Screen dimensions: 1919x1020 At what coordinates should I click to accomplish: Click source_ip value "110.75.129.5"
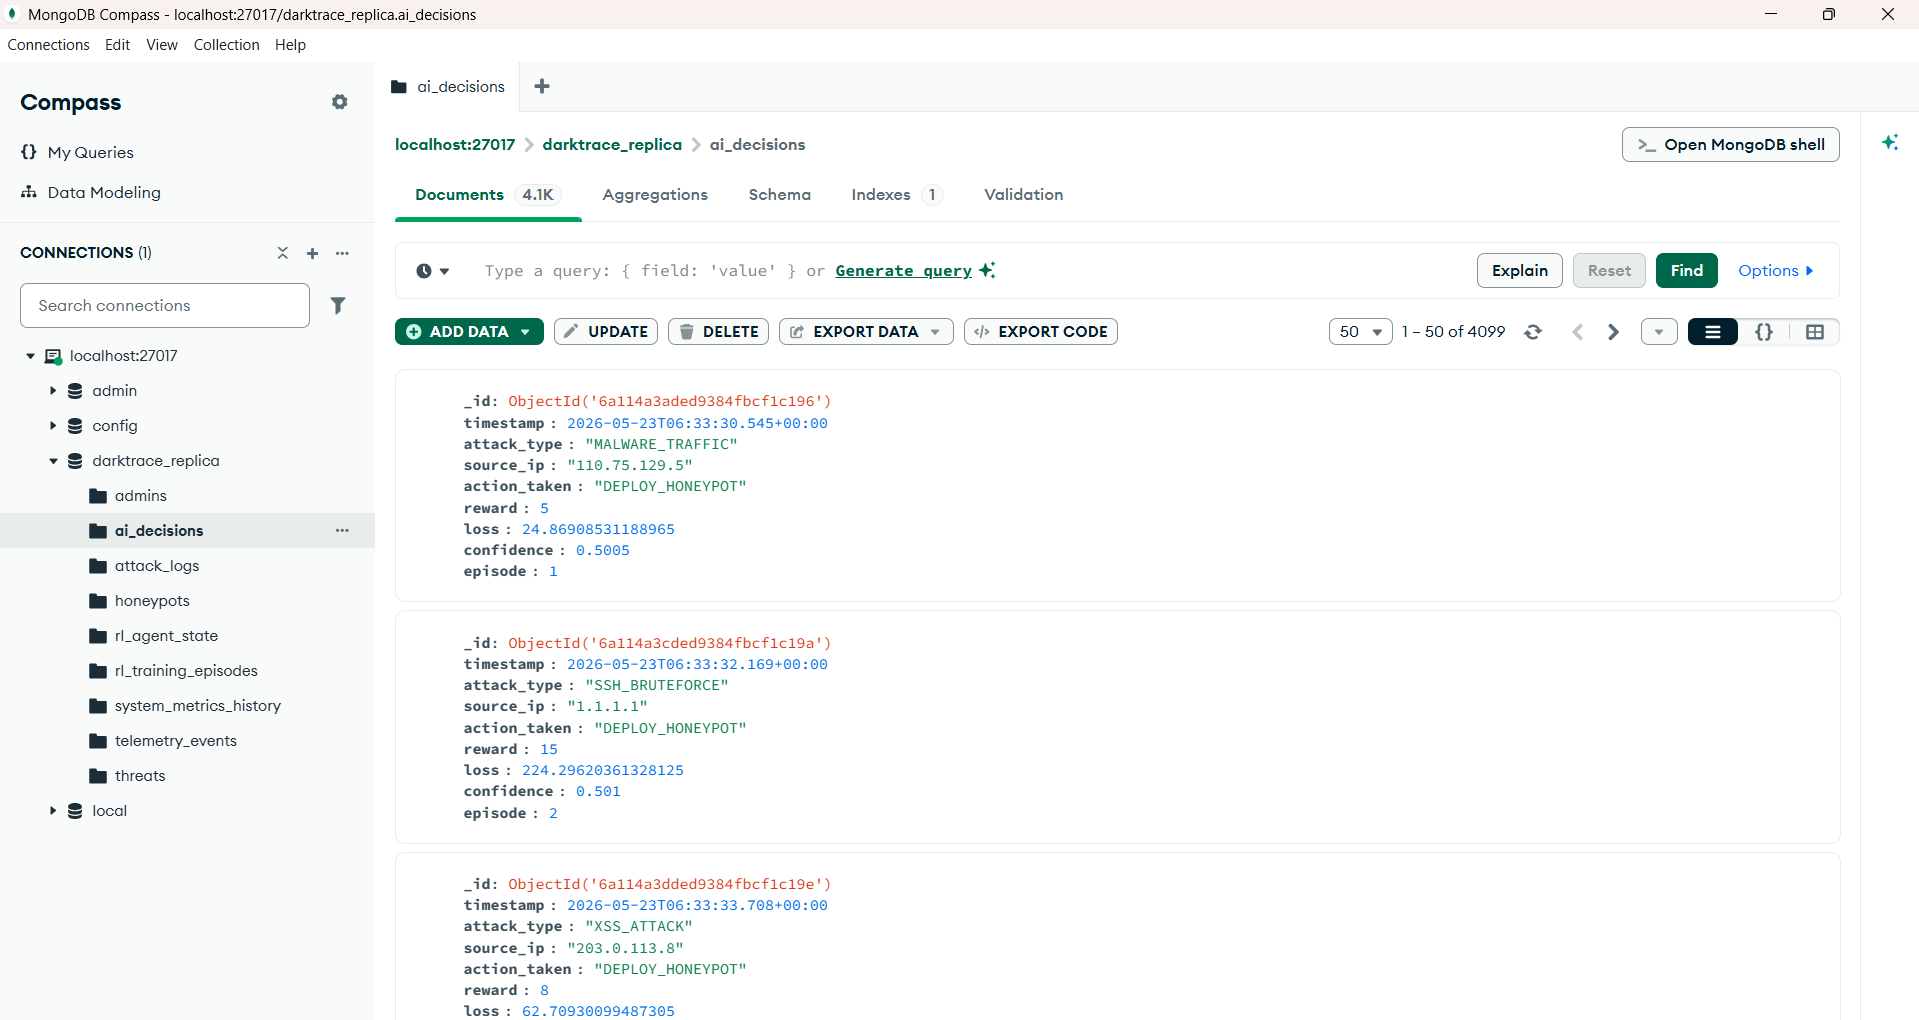(x=630, y=465)
